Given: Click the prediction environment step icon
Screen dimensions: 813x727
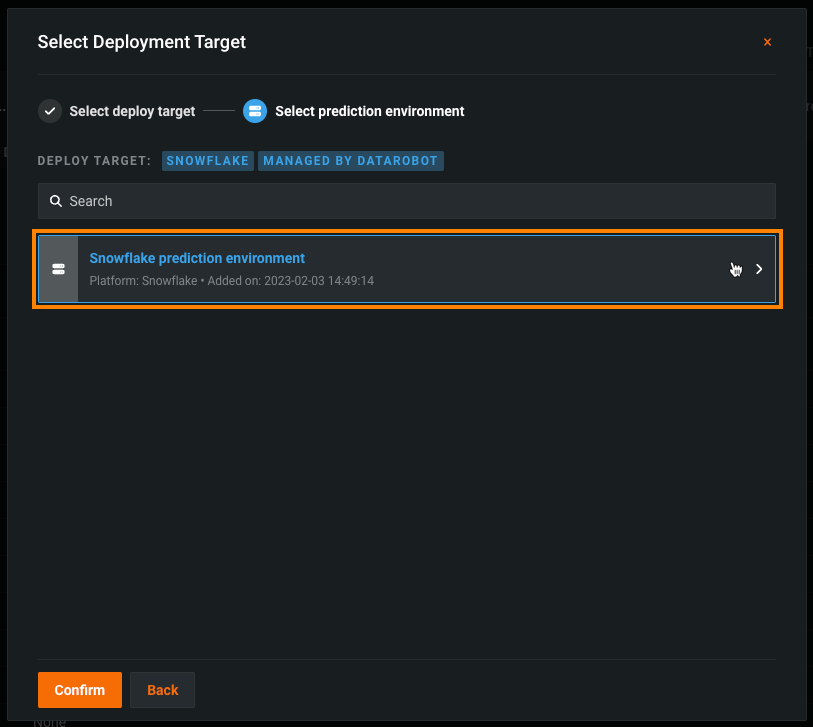Looking at the screenshot, I should [x=255, y=111].
